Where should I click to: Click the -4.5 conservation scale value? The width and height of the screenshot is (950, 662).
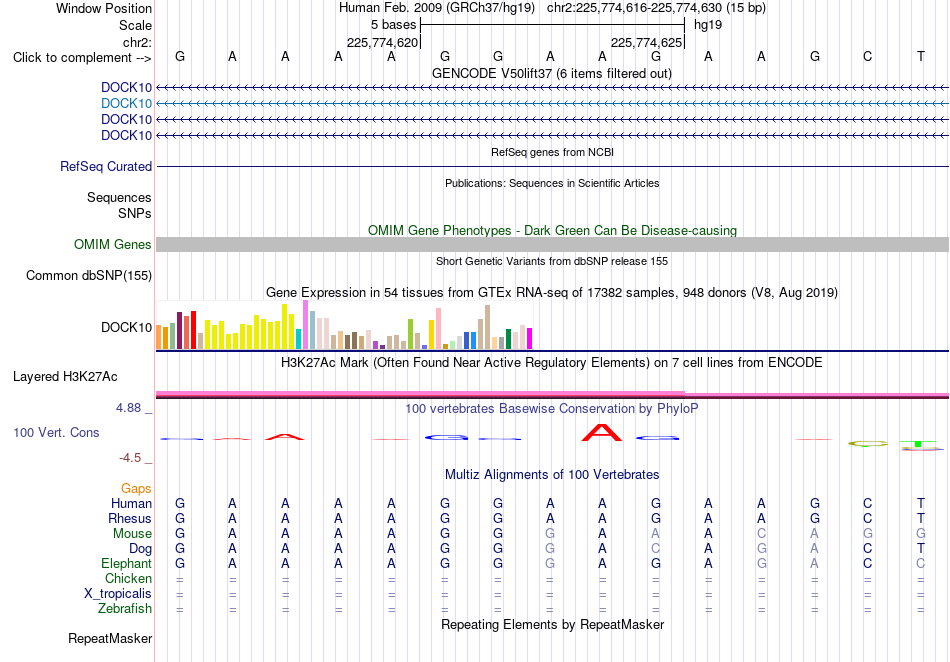130,458
